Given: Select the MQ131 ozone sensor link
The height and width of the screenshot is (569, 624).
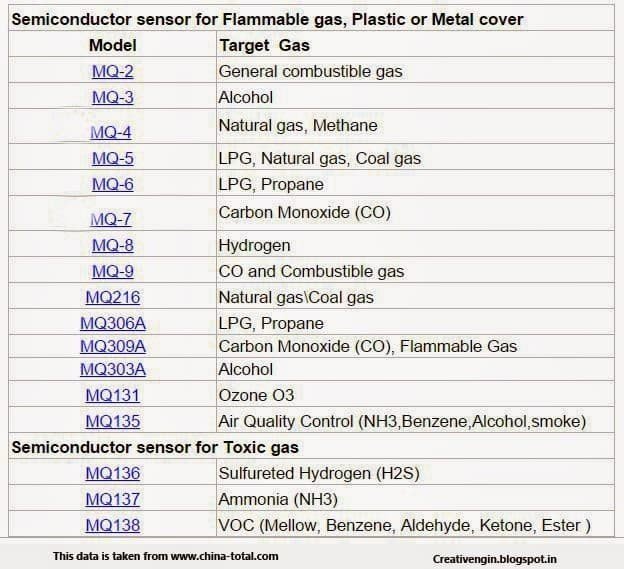Looking at the screenshot, I should point(112,395).
